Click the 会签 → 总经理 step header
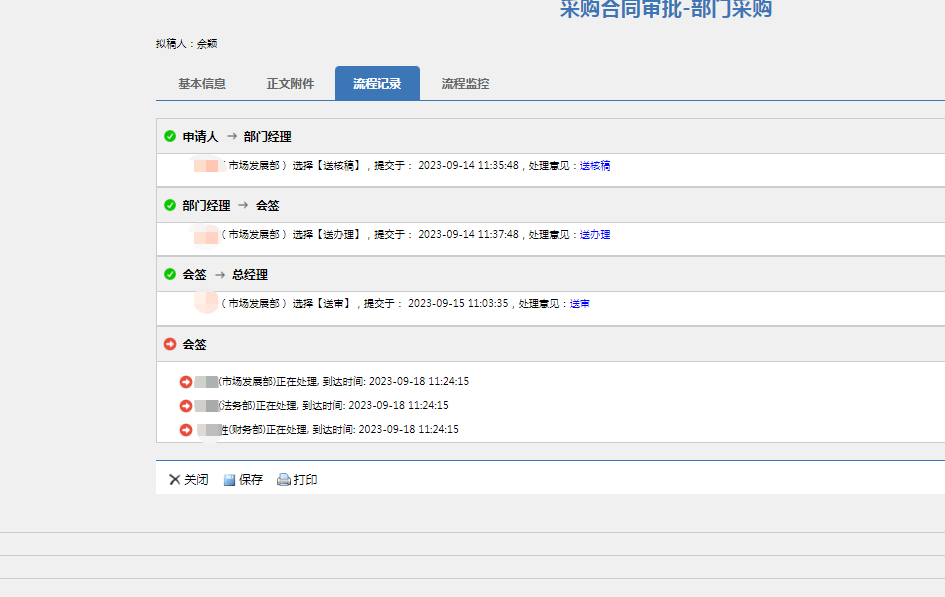 click(x=225, y=275)
